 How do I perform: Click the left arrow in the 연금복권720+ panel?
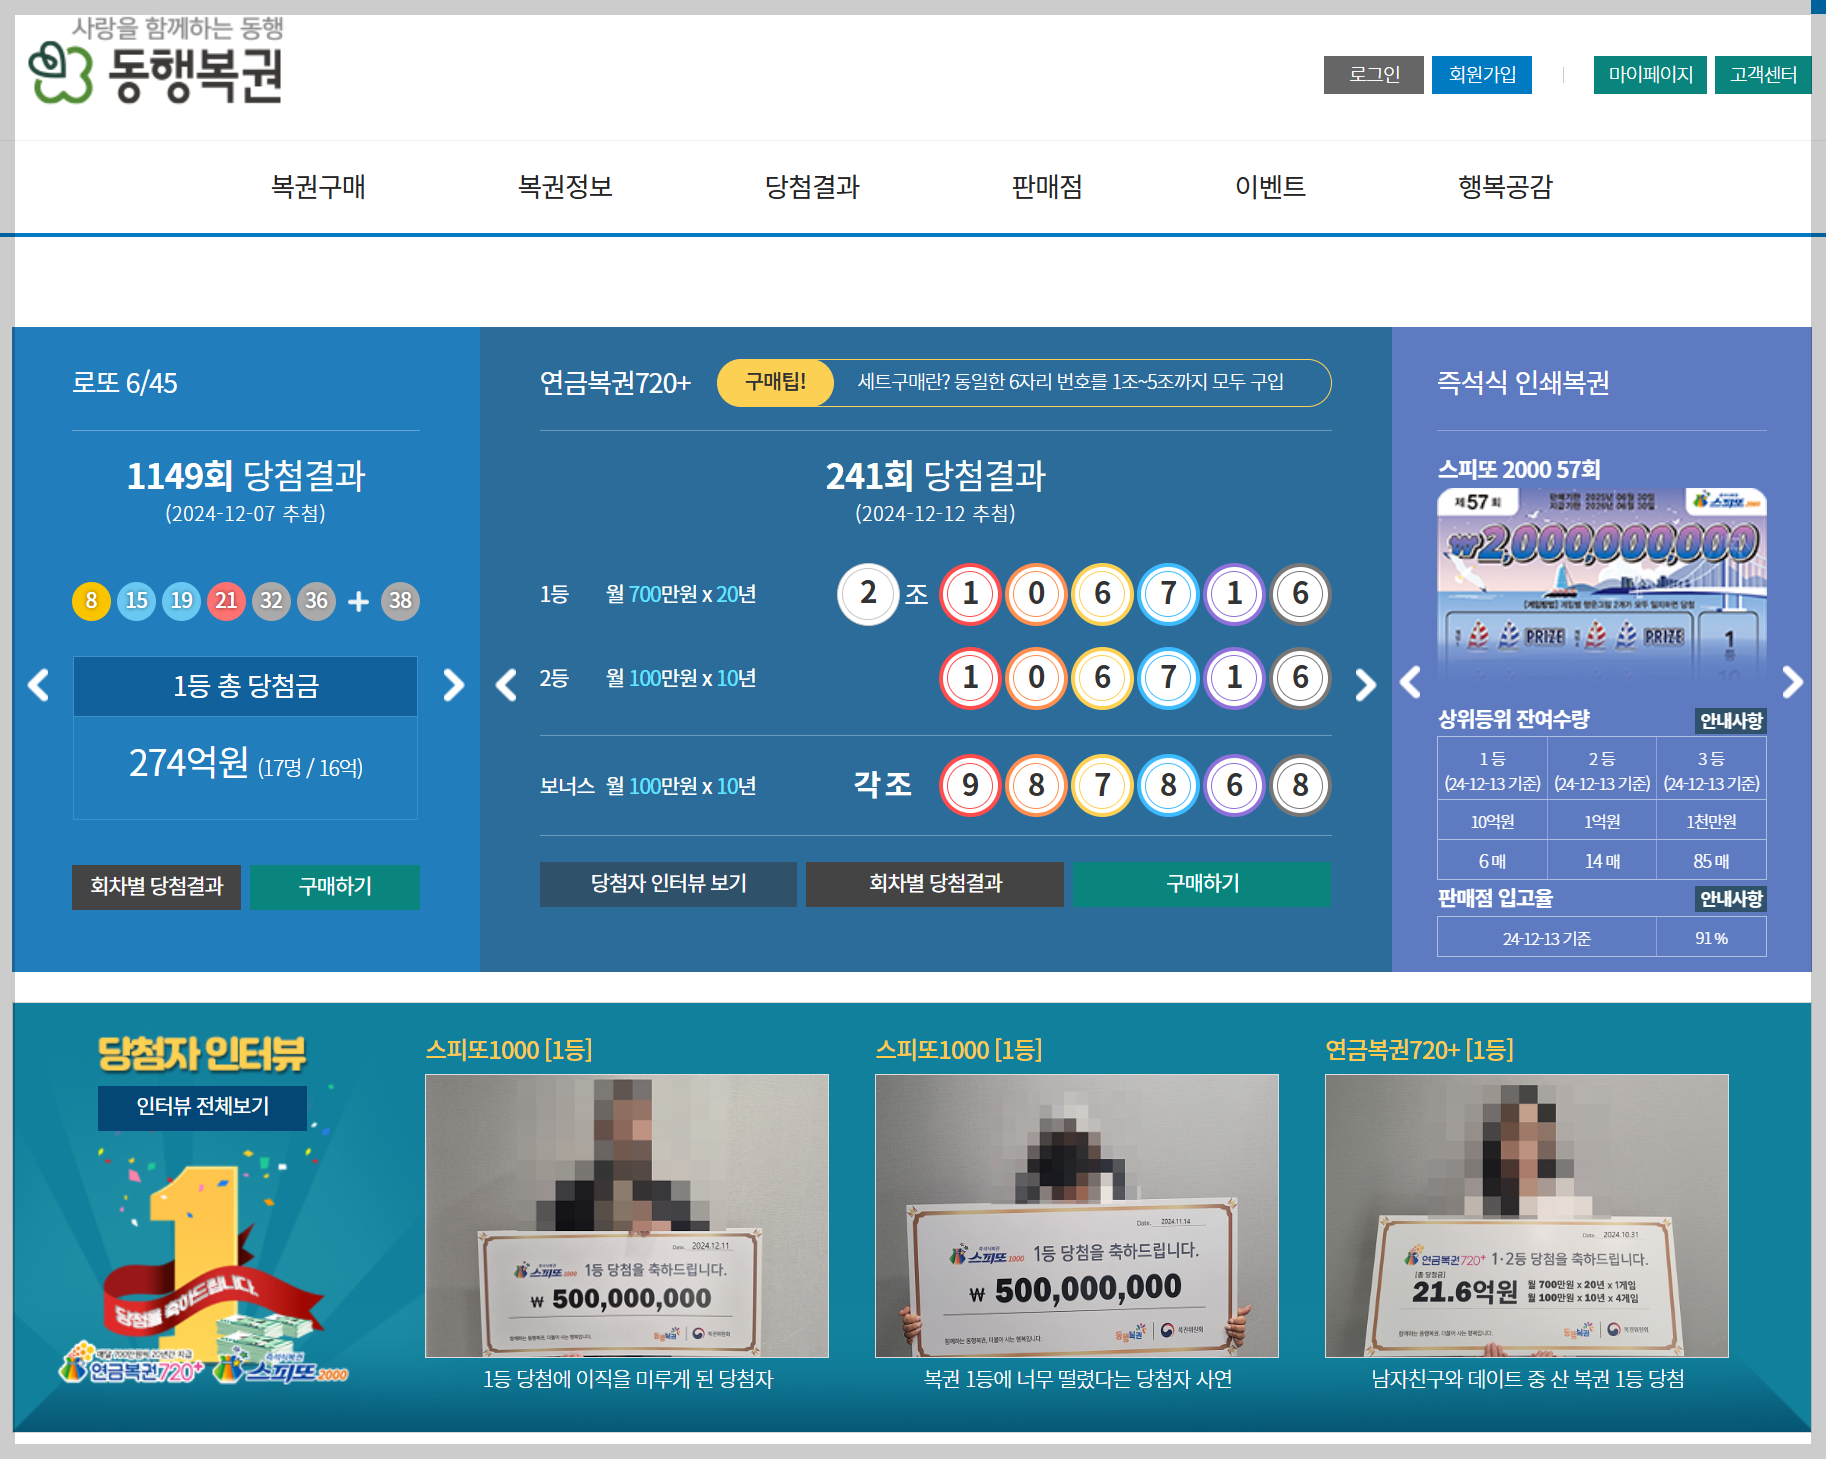pos(506,685)
